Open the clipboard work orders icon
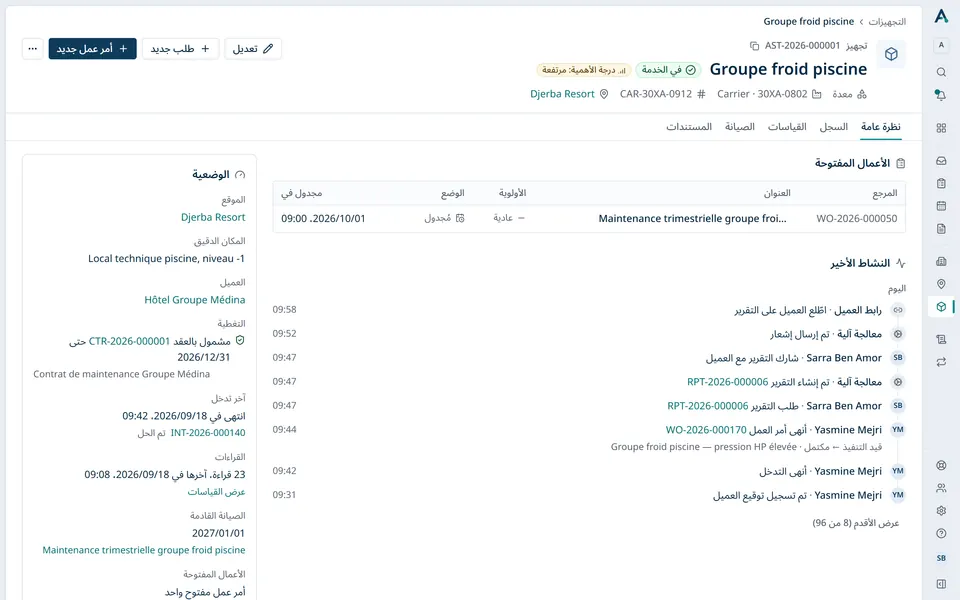Screen dimensions: 960x600 [941, 183]
